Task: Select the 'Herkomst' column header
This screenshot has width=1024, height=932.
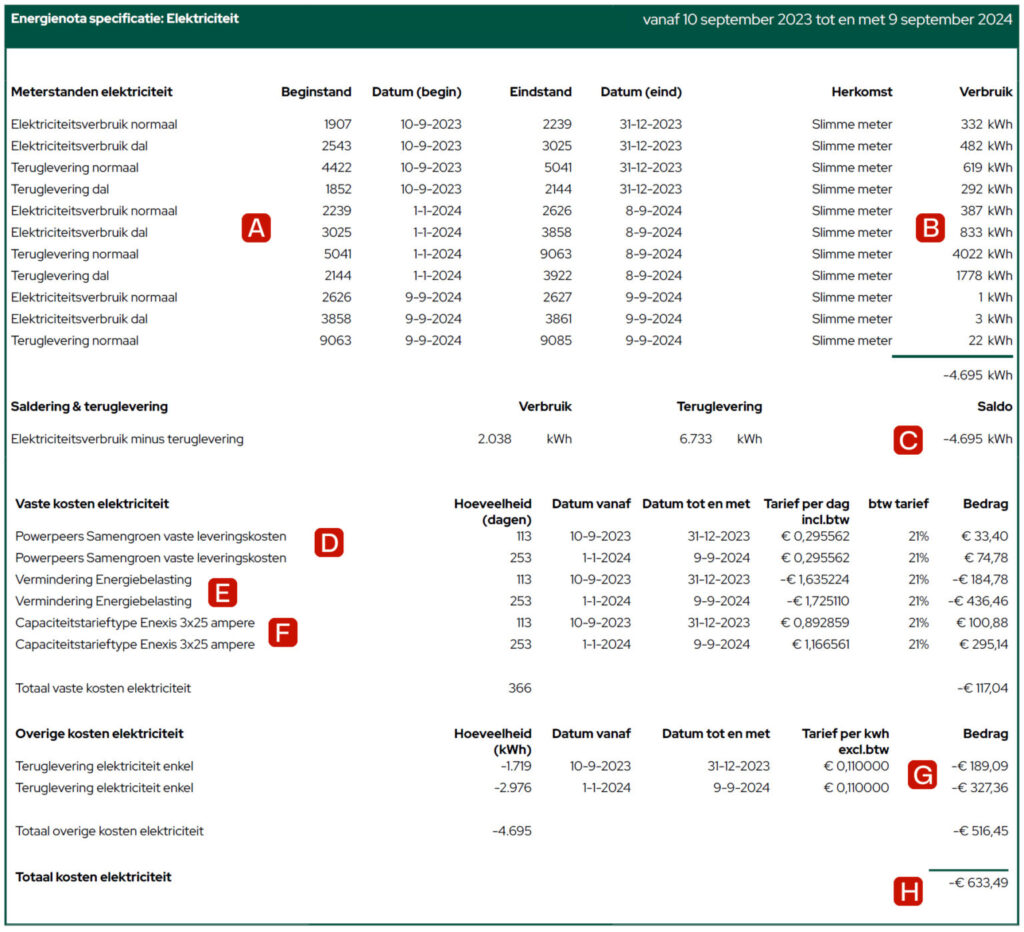Action: click(861, 92)
